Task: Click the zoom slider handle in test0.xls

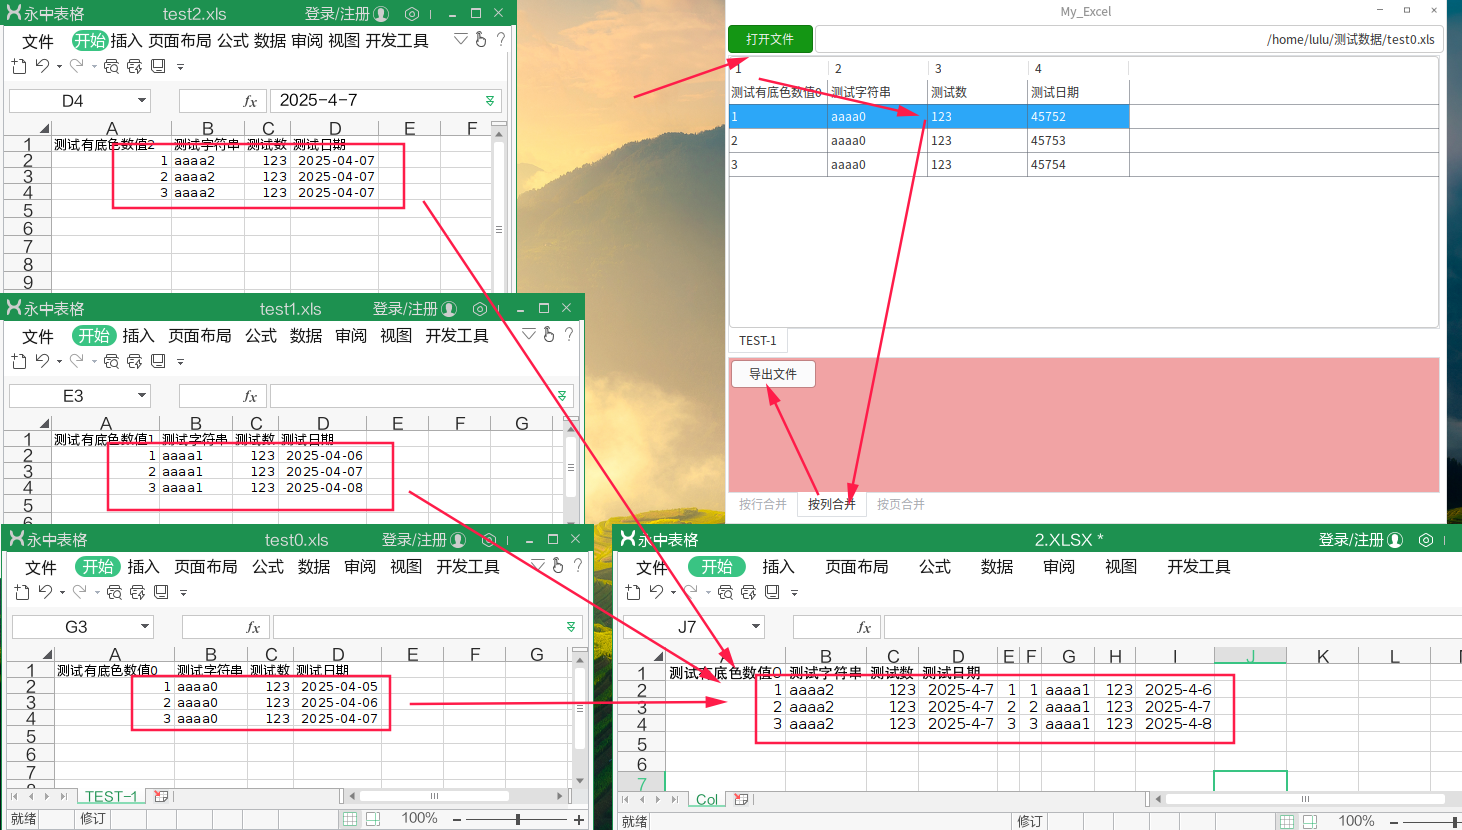Action: coord(518,819)
